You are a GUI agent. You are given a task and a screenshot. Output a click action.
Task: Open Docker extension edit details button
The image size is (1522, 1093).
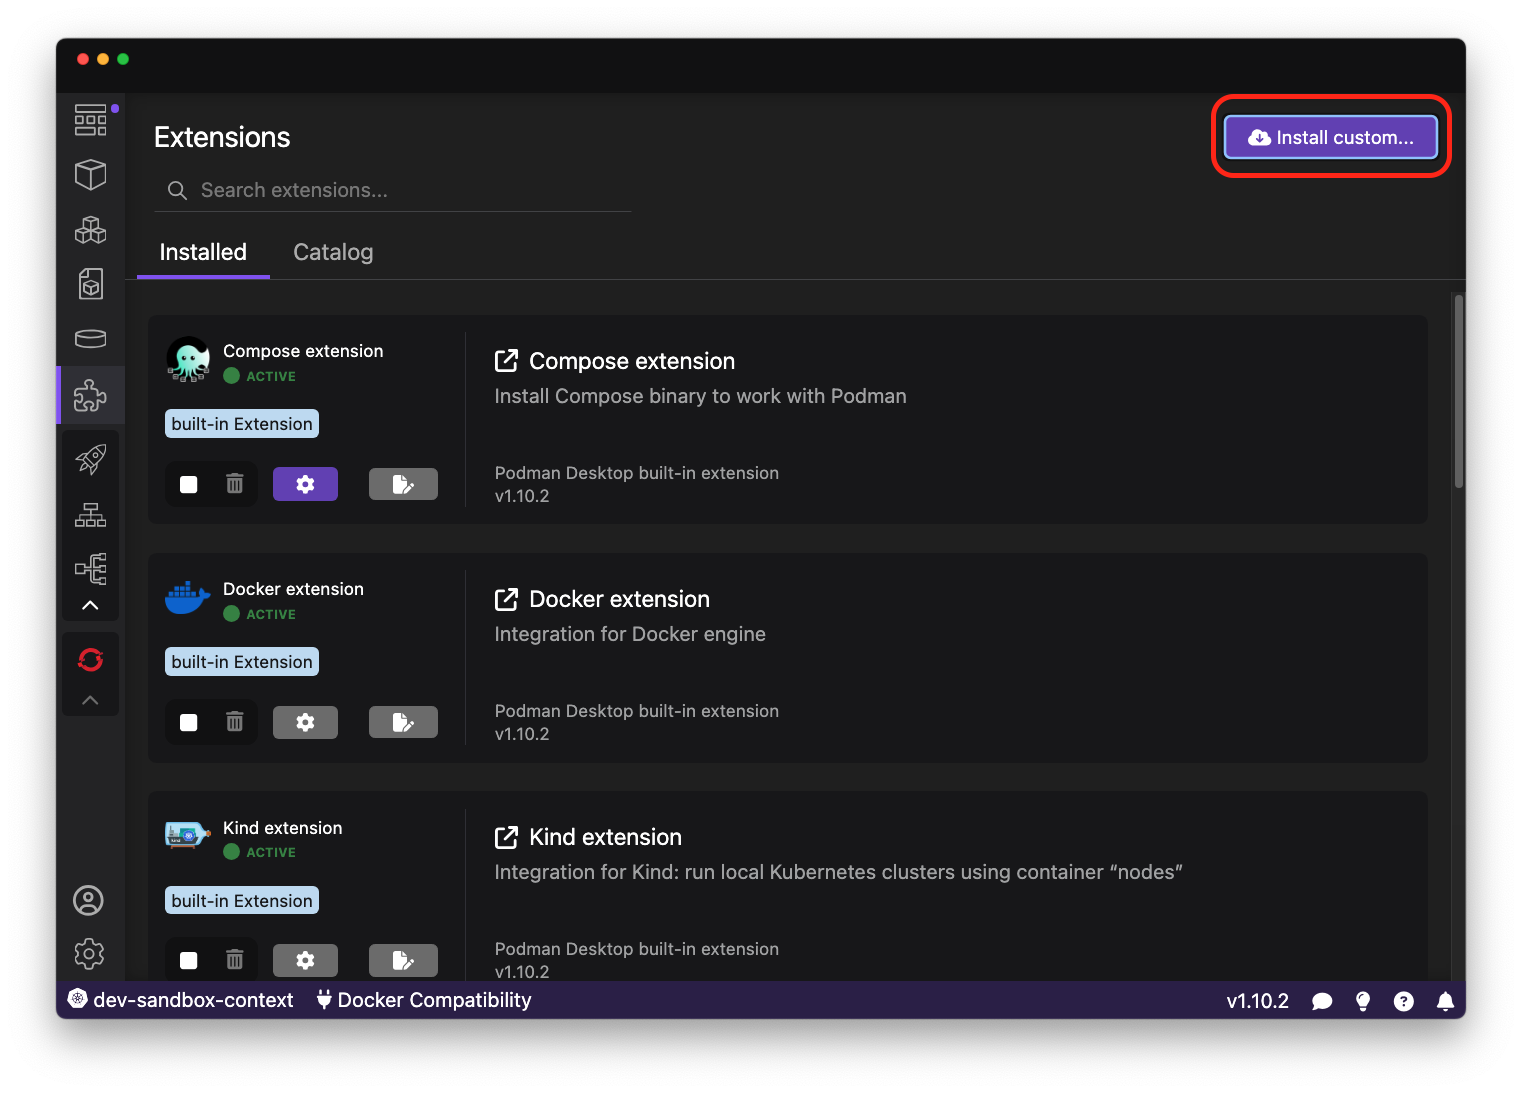pos(403,722)
